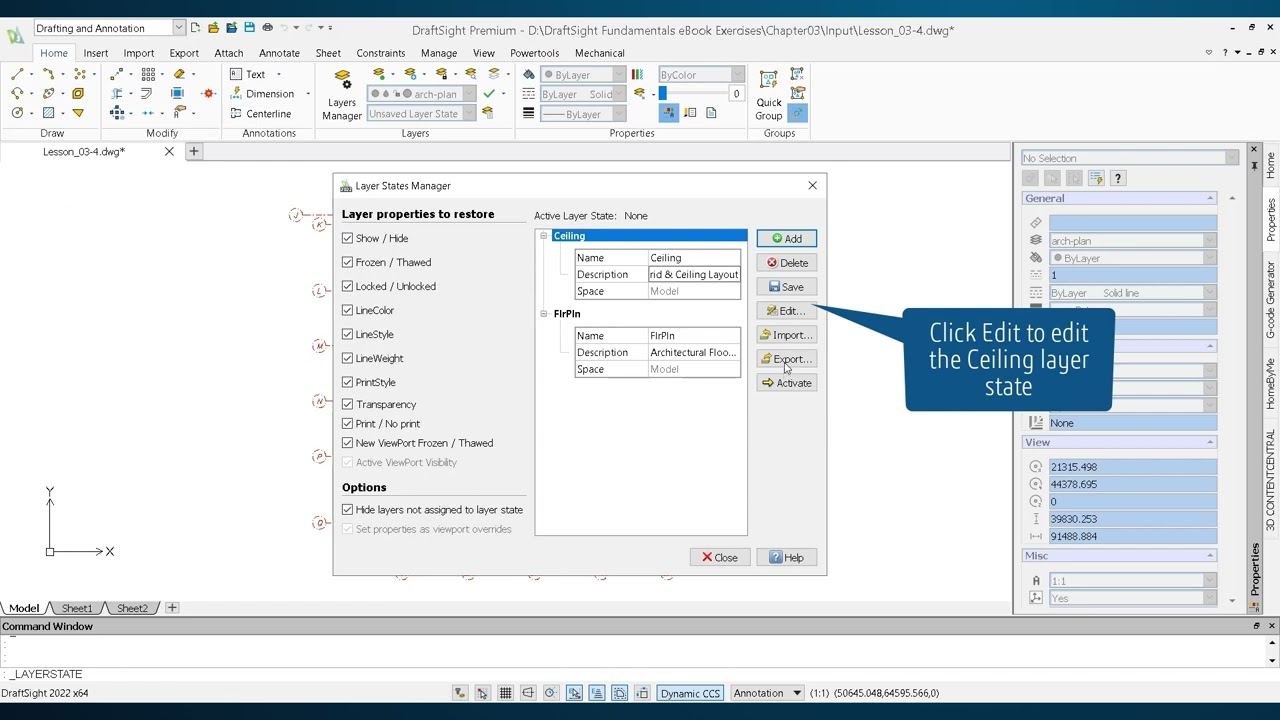The width and height of the screenshot is (1280, 720).
Task: Click the Pattern array tool in Modify
Action: [x=148, y=74]
